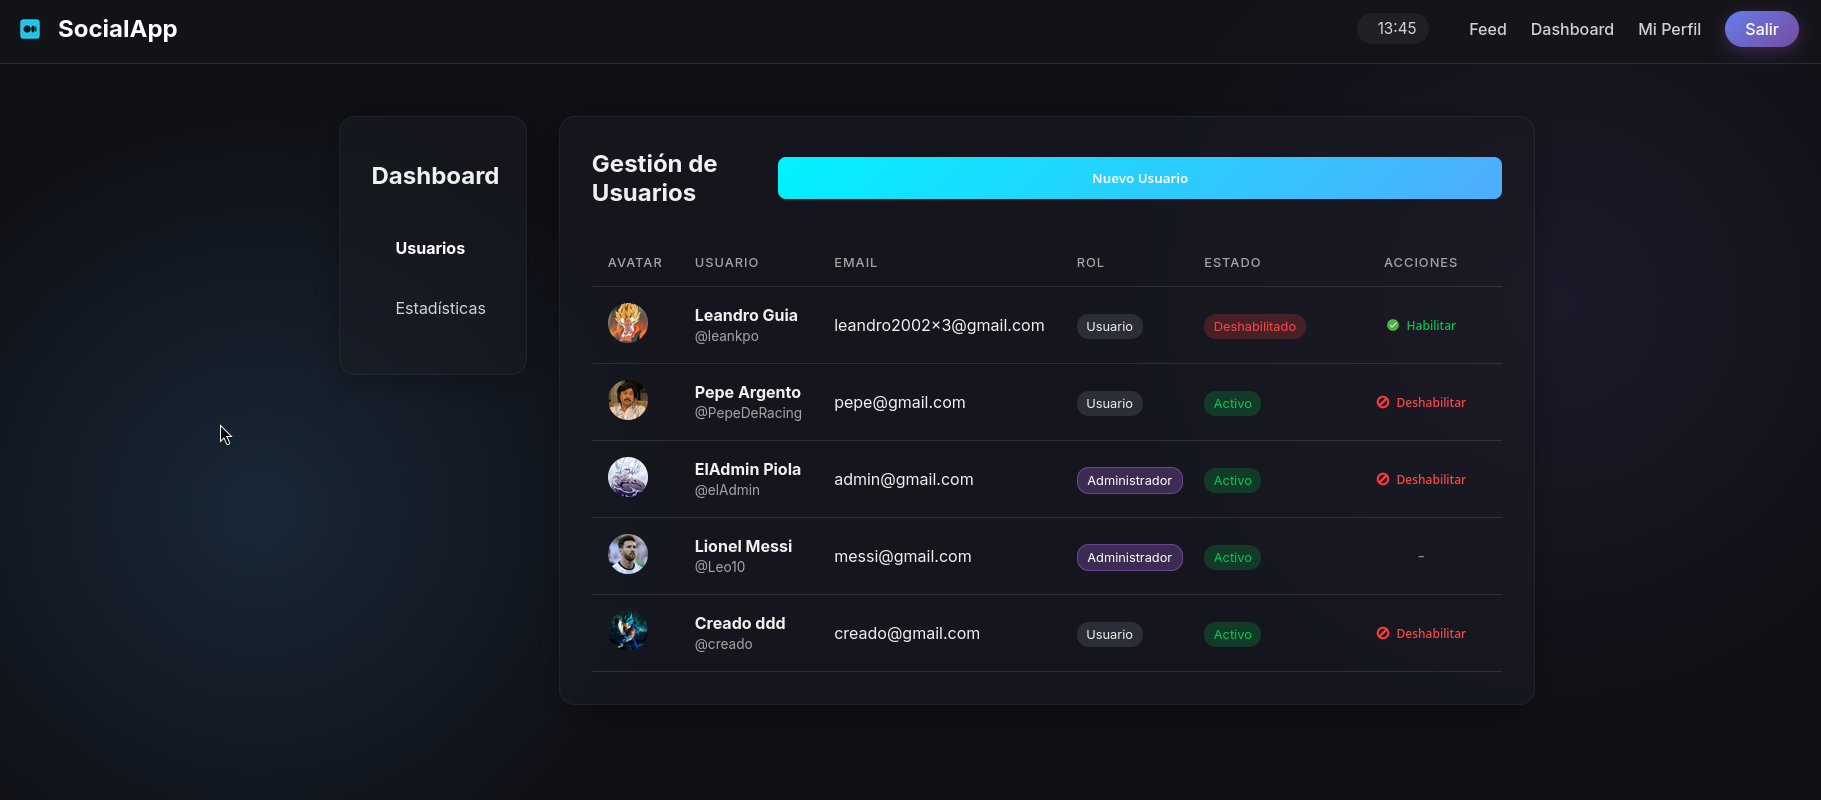Click the username @leankpo
1821x800 pixels.
pyautogui.click(x=727, y=336)
